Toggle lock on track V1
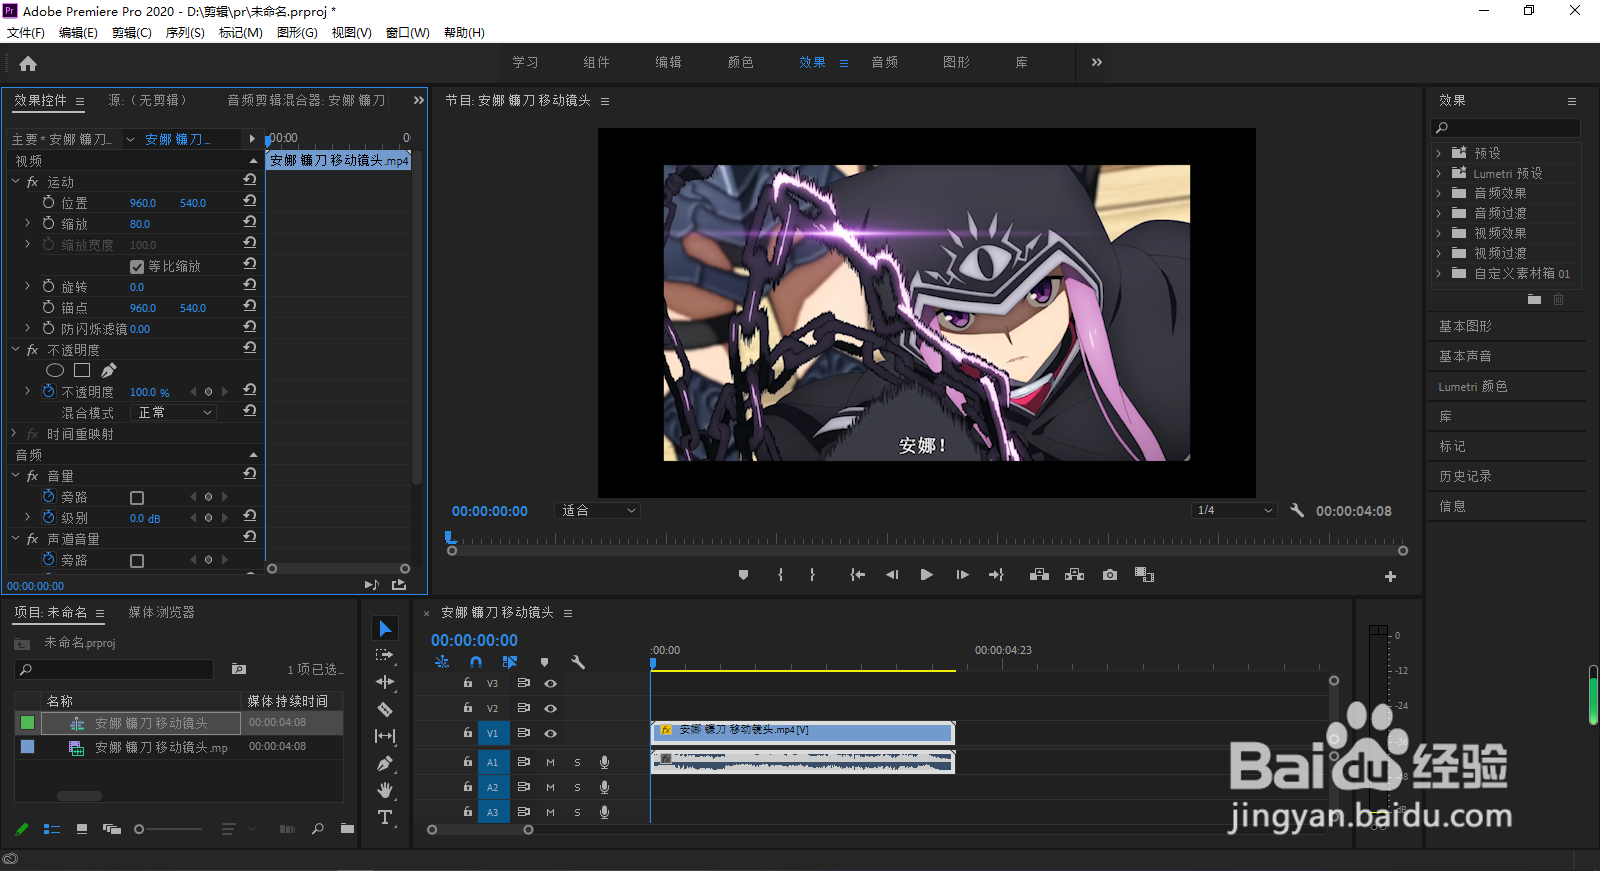The image size is (1600, 871). 467,733
